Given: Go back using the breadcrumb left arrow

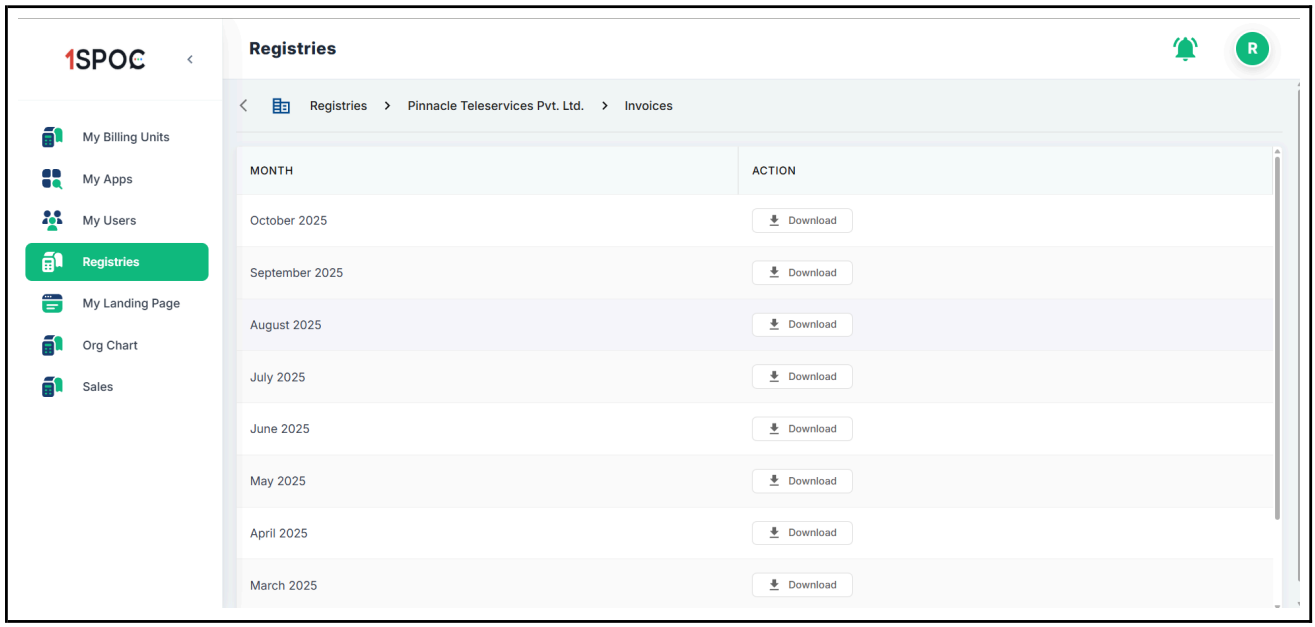Looking at the screenshot, I should click(x=244, y=106).
